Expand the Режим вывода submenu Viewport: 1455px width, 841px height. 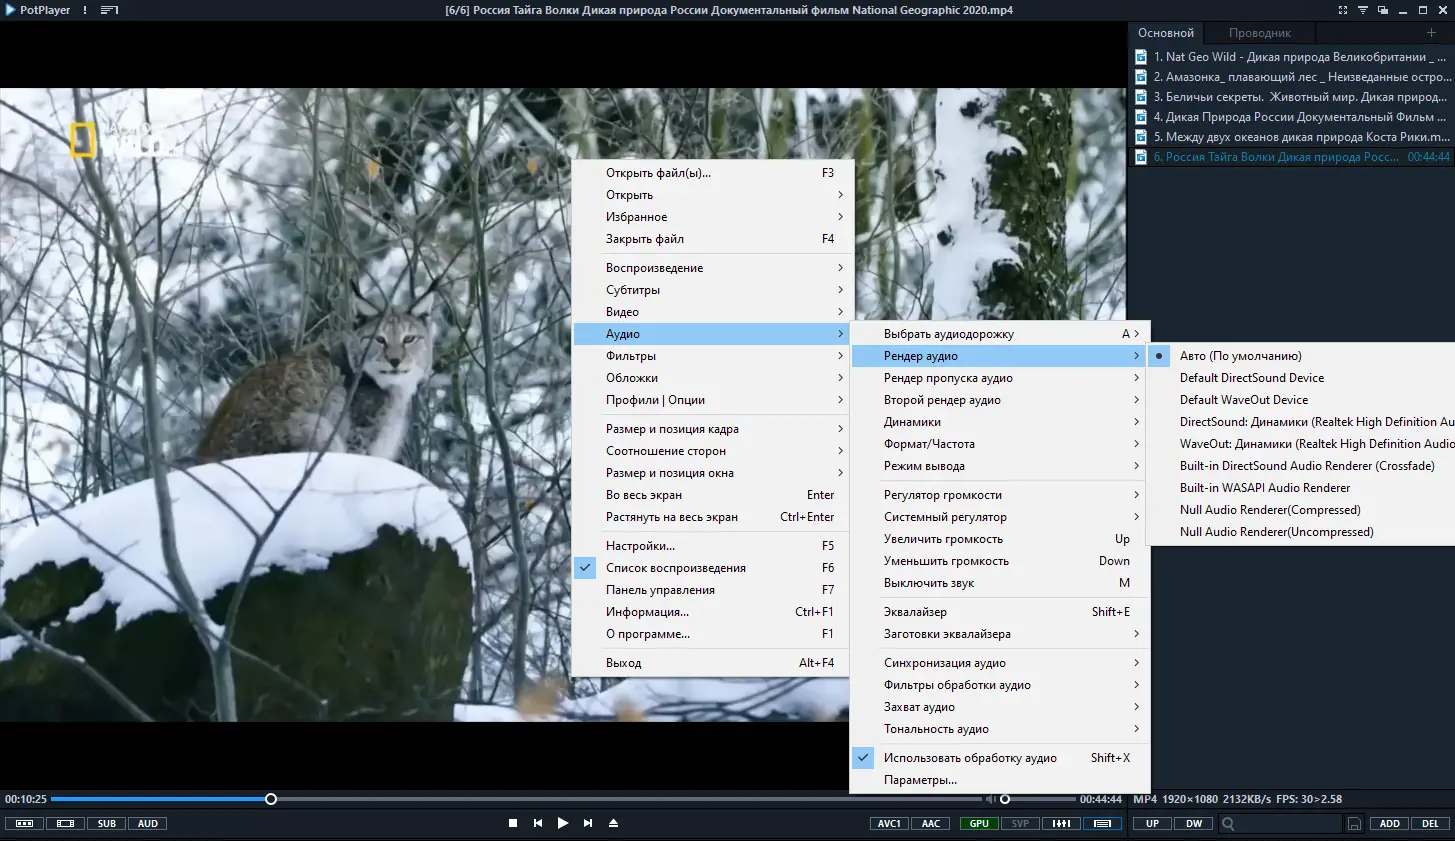point(1000,466)
